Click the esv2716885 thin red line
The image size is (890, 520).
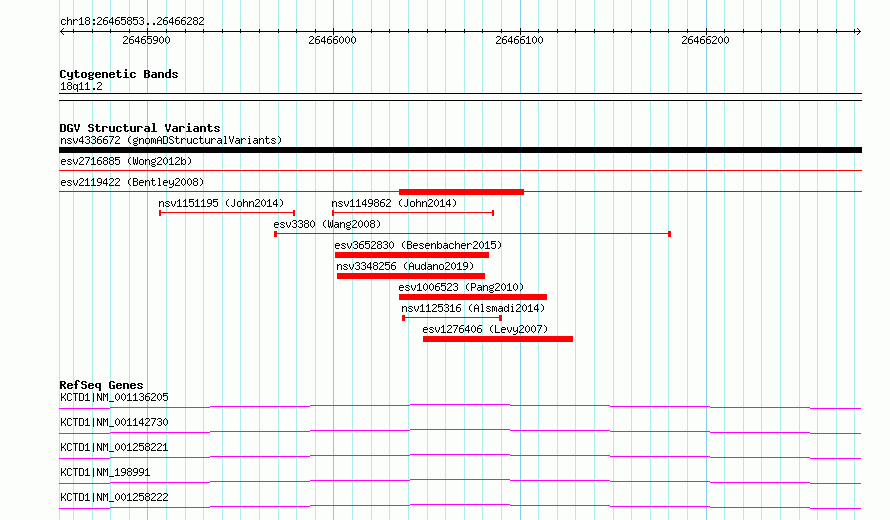tap(460, 170)
